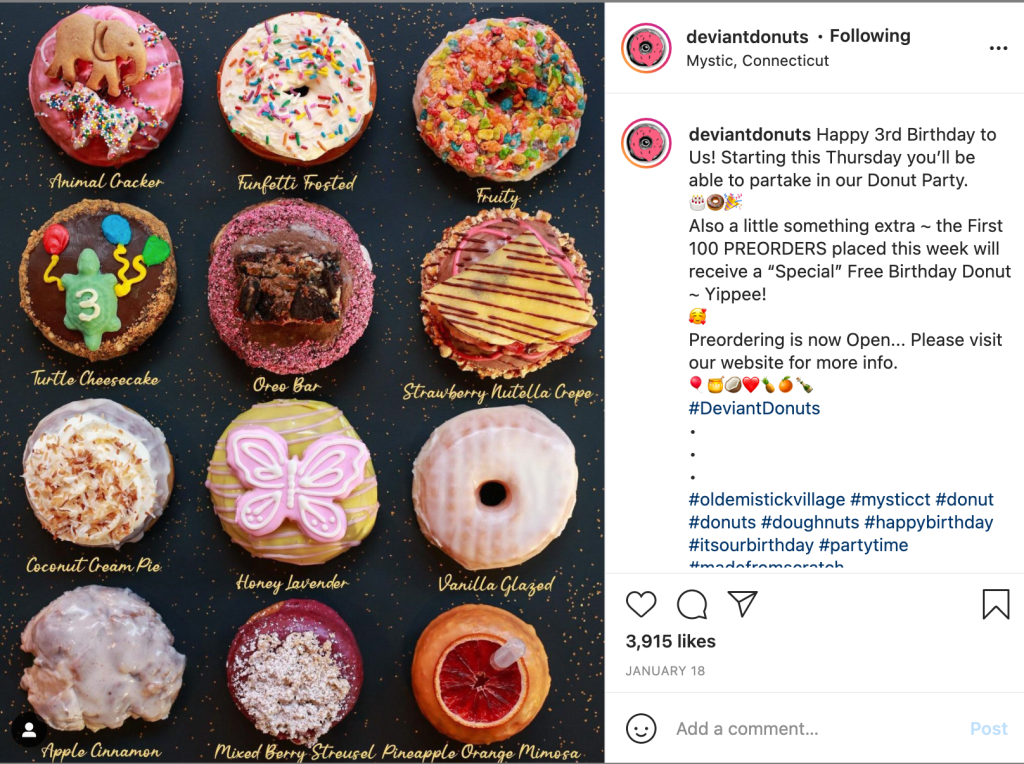Open deviantdonuts avatar beside the caption
Viewport: 1024px width, 764px height.
tap(646, 144)
